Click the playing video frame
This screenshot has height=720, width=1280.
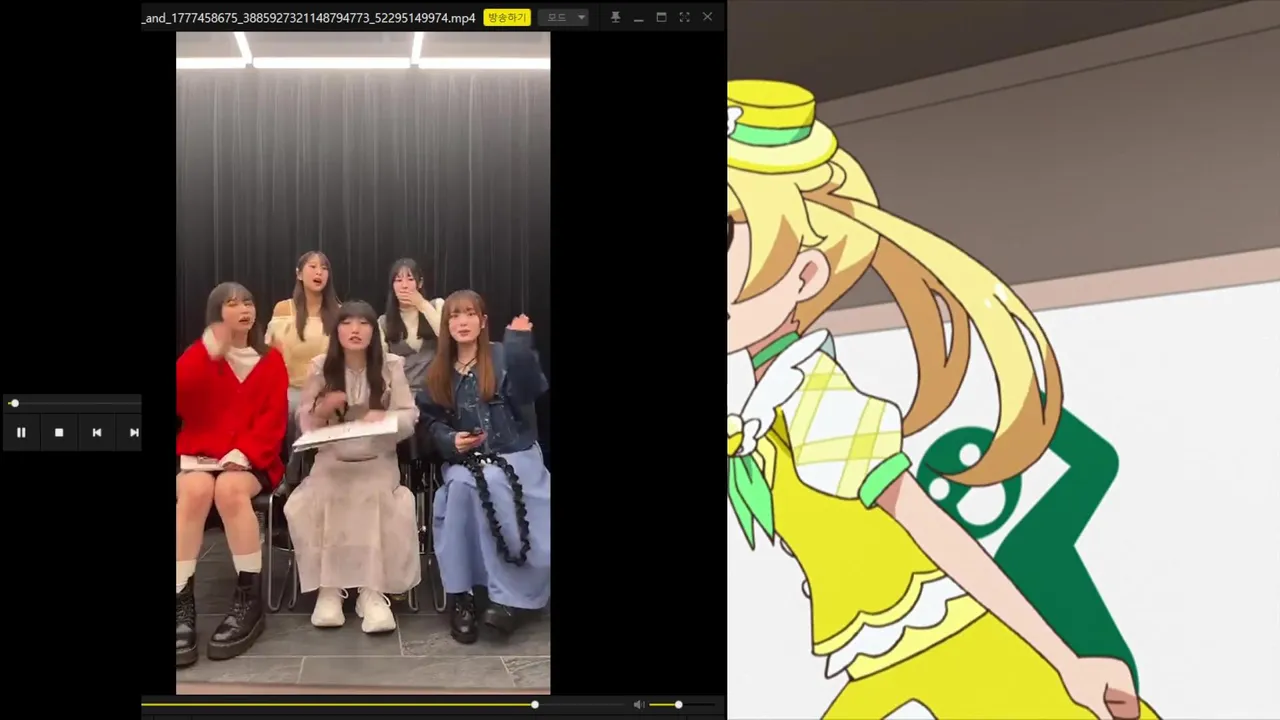click(x=363, y=362)
